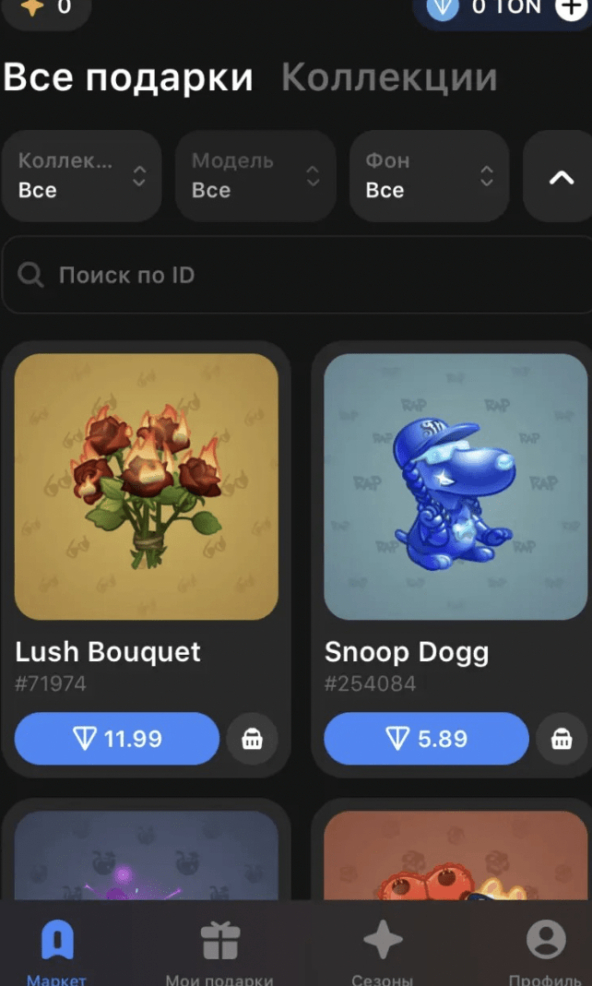Open the Lush Bouquet gift image
Screen dimensions: 592x986
[147, 487]
